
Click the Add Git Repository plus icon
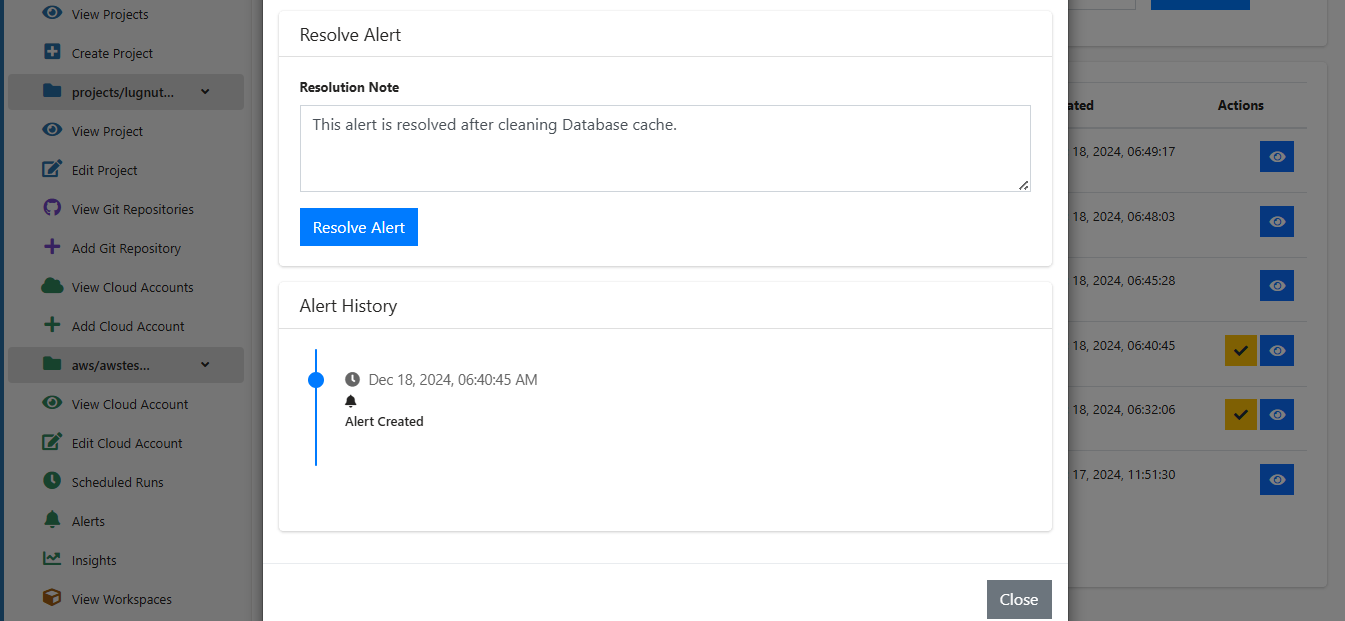[53, 248]
